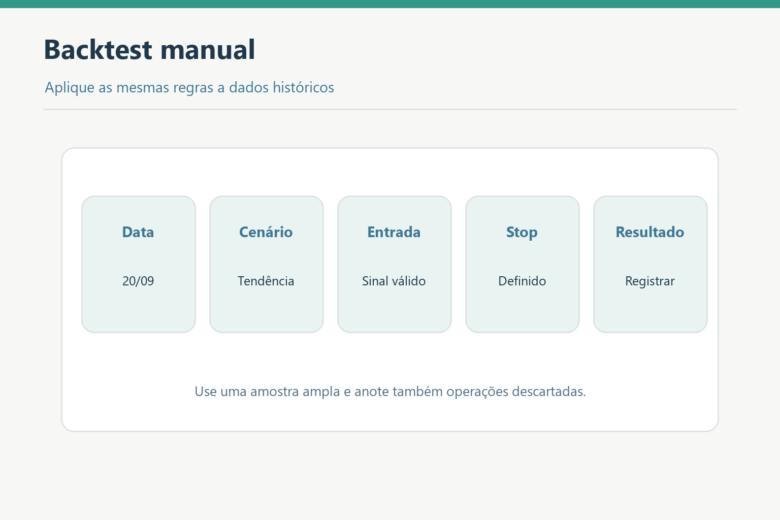Click the Stop card title

tap(521, 232)
